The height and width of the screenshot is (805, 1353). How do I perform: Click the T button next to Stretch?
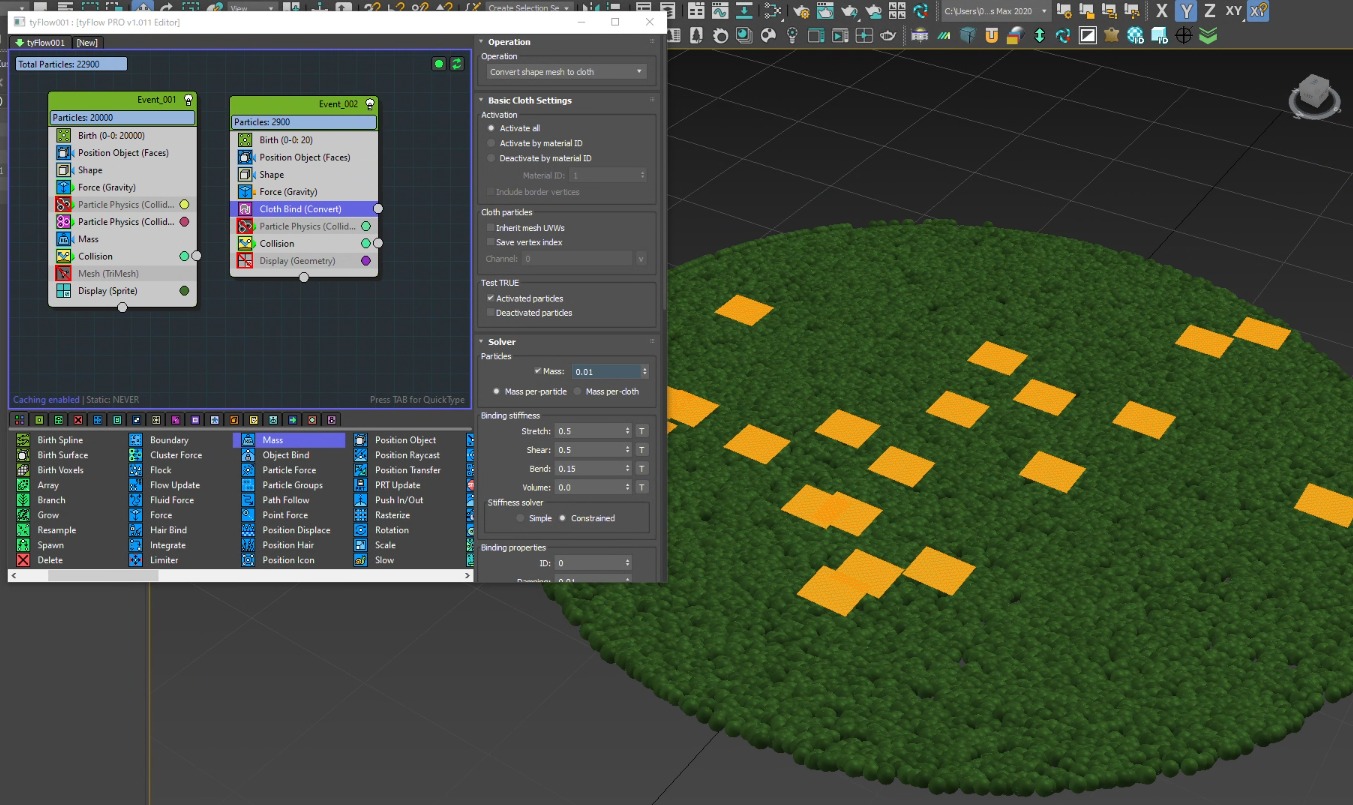[642, 431]
